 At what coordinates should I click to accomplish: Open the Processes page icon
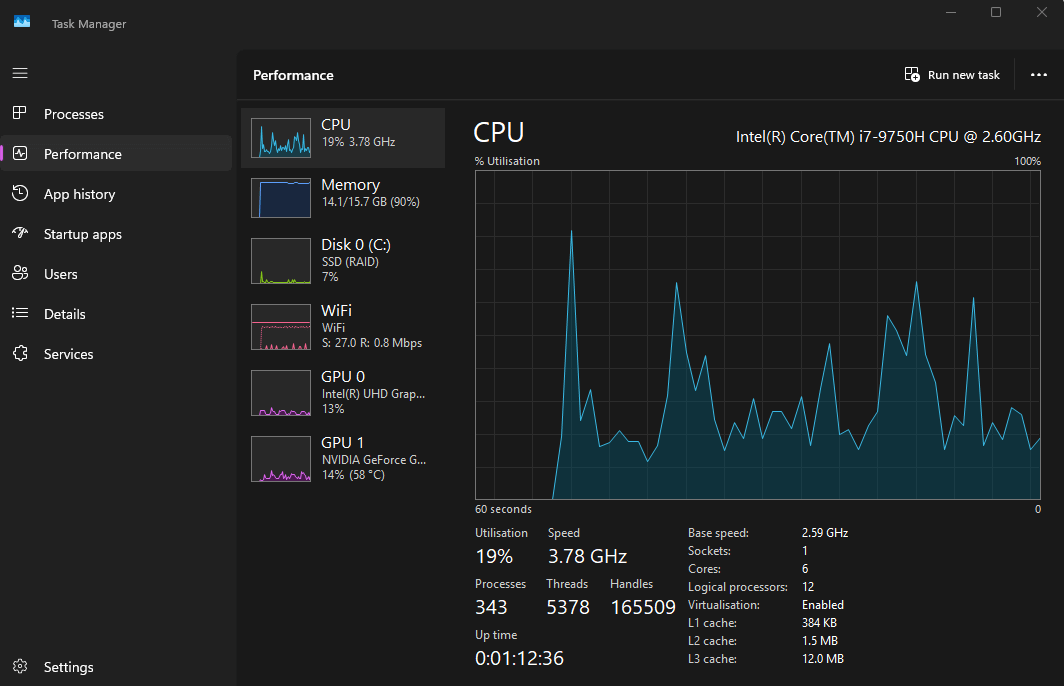point(21,113)
